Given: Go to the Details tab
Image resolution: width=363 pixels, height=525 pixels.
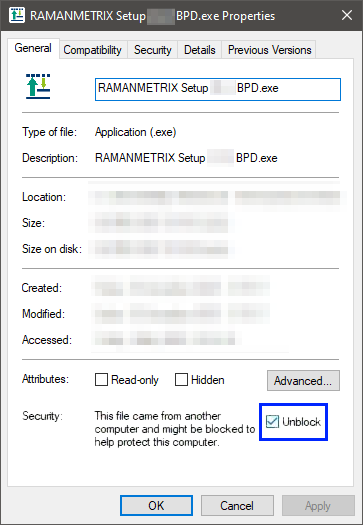Looking at the screenshot, I should coord(200,50).
